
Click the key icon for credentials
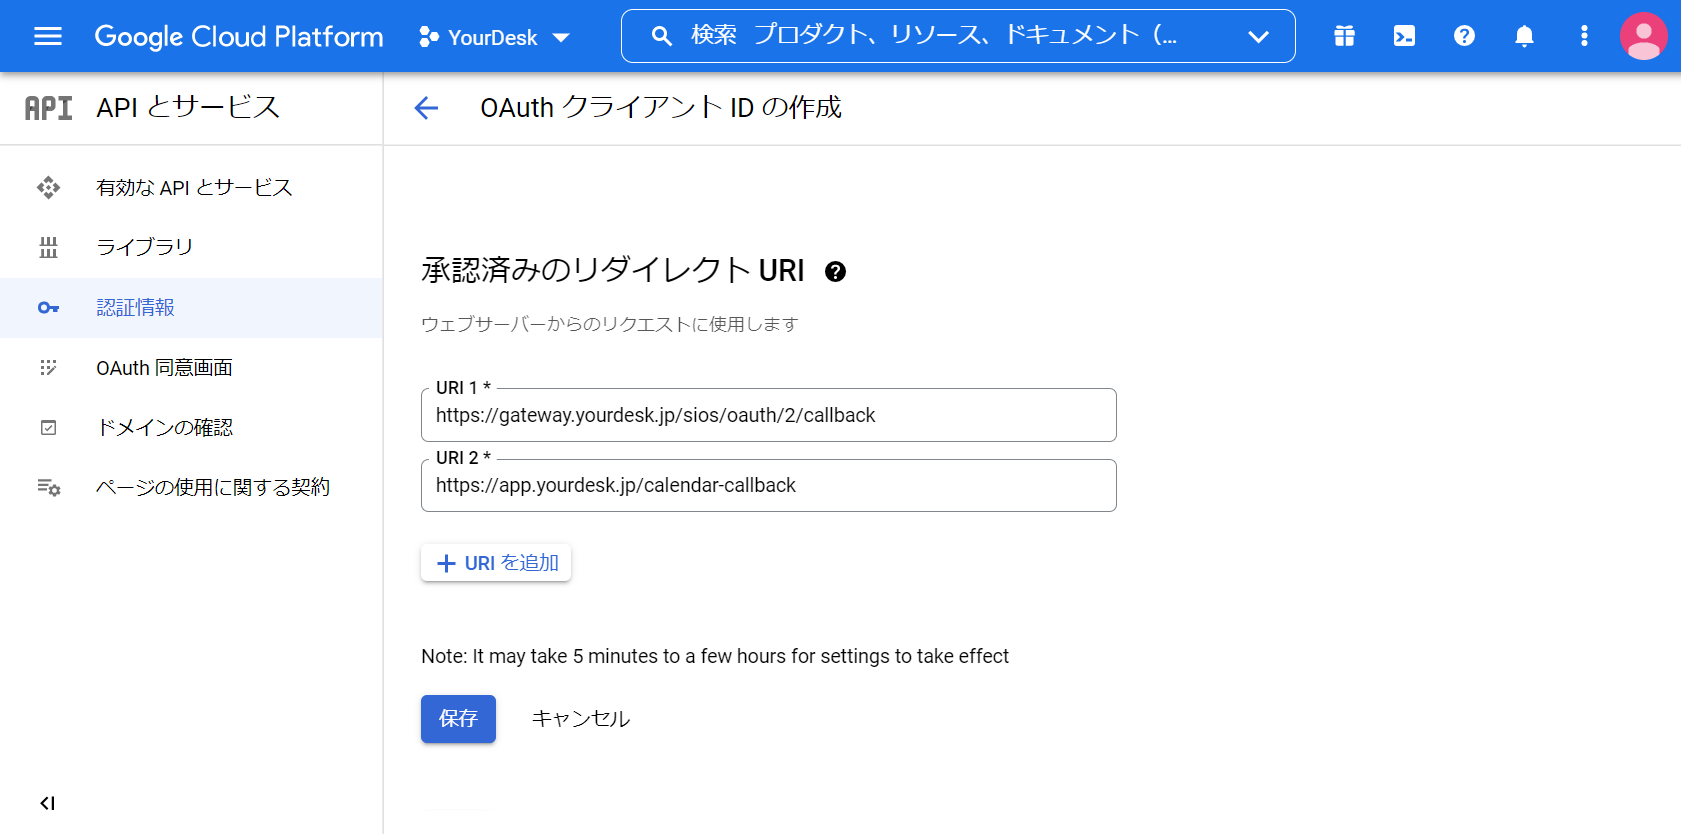[48, 308]
